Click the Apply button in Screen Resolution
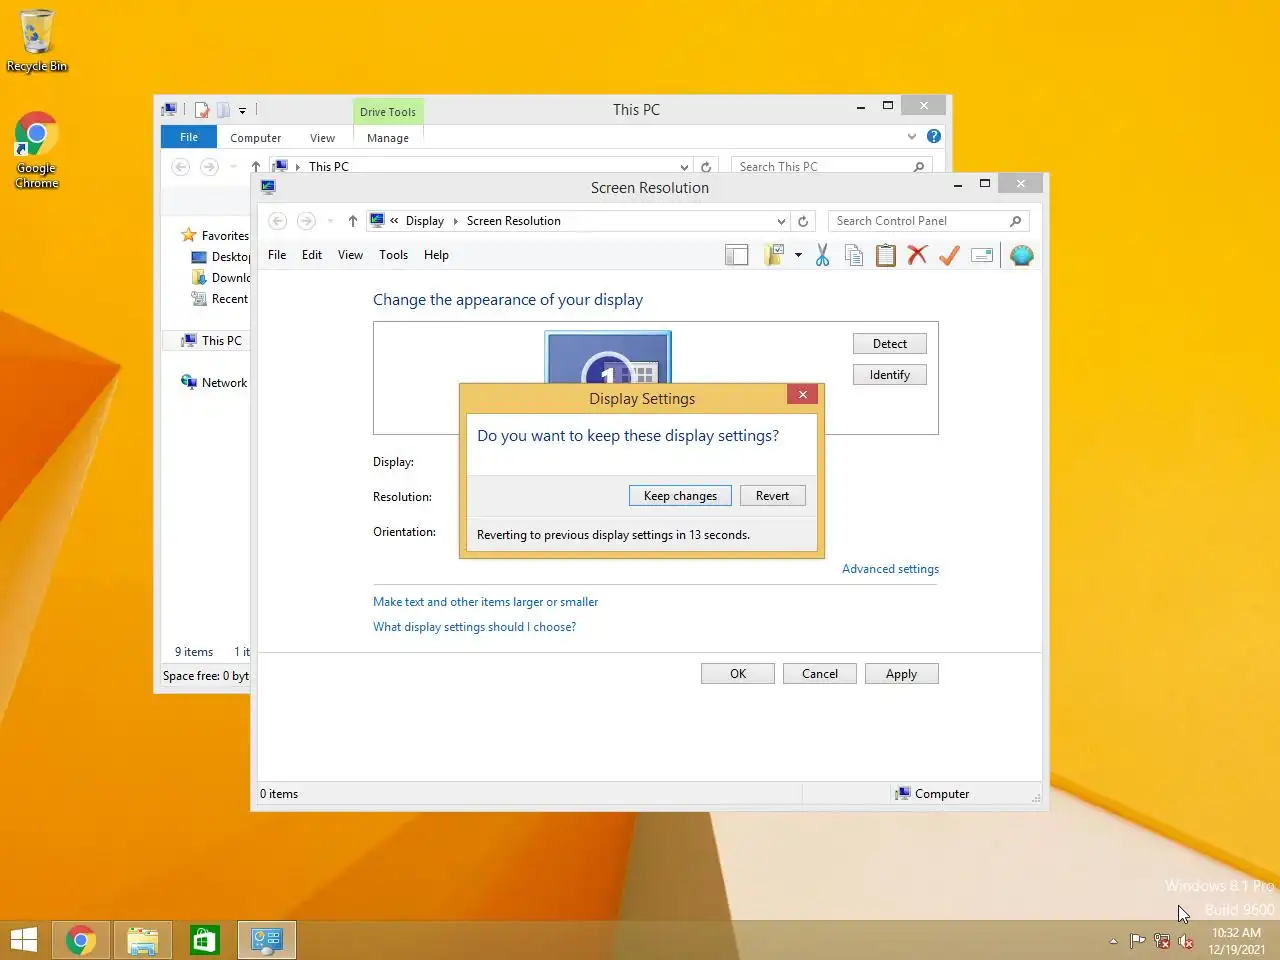 [901, 674]
